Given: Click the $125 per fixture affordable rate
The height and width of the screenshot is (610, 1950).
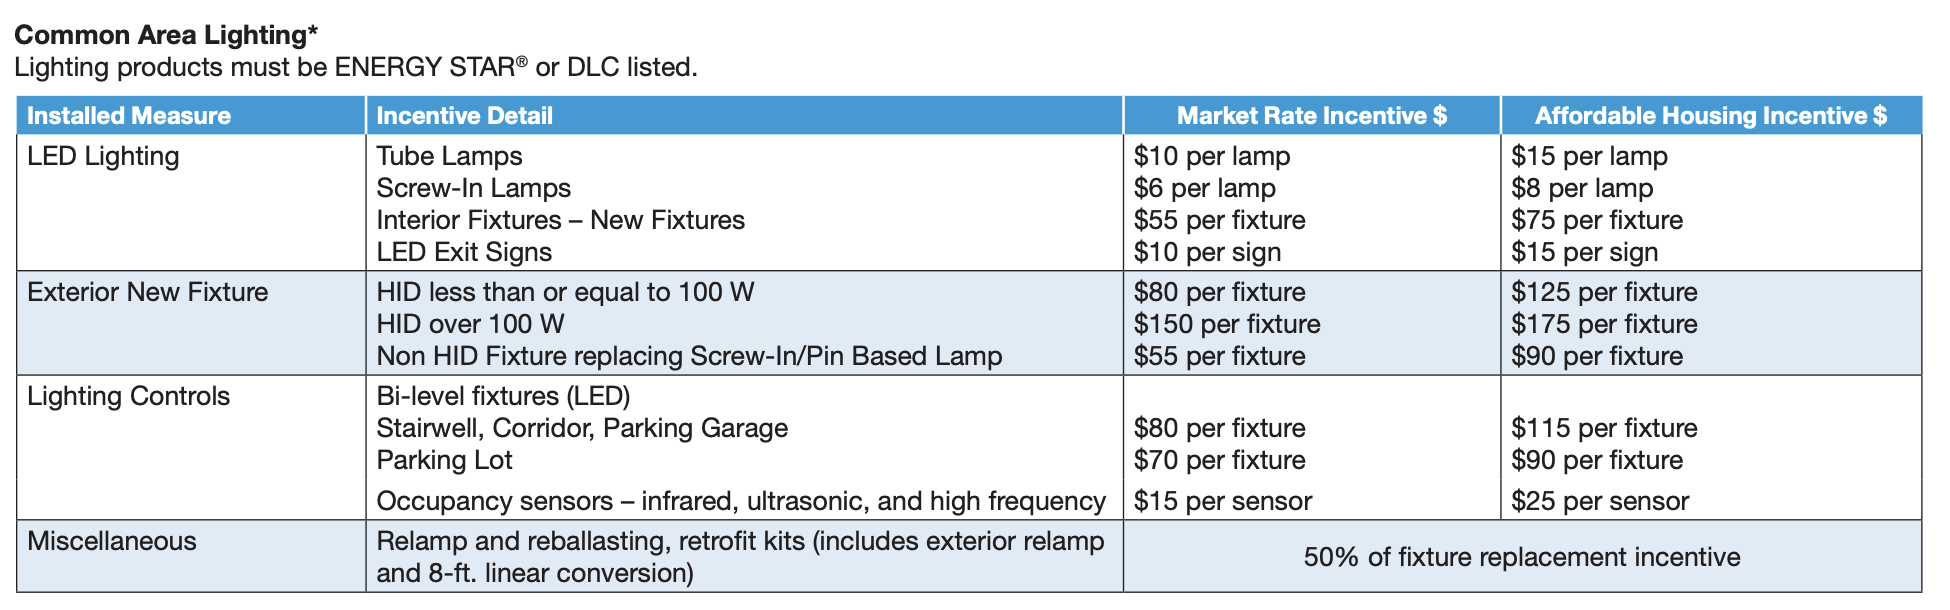Looking at the screenshot, I should (x=1604, y=292).
